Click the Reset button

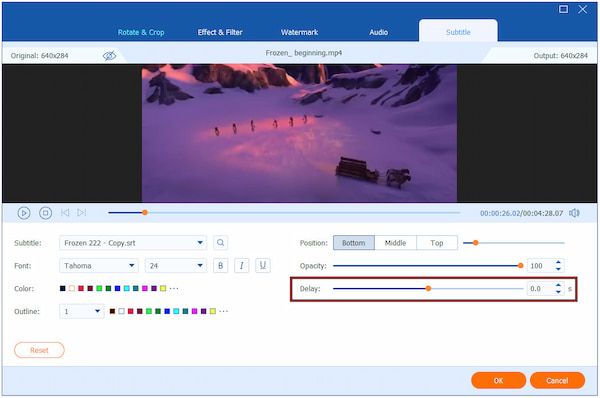tap(39, 350)
